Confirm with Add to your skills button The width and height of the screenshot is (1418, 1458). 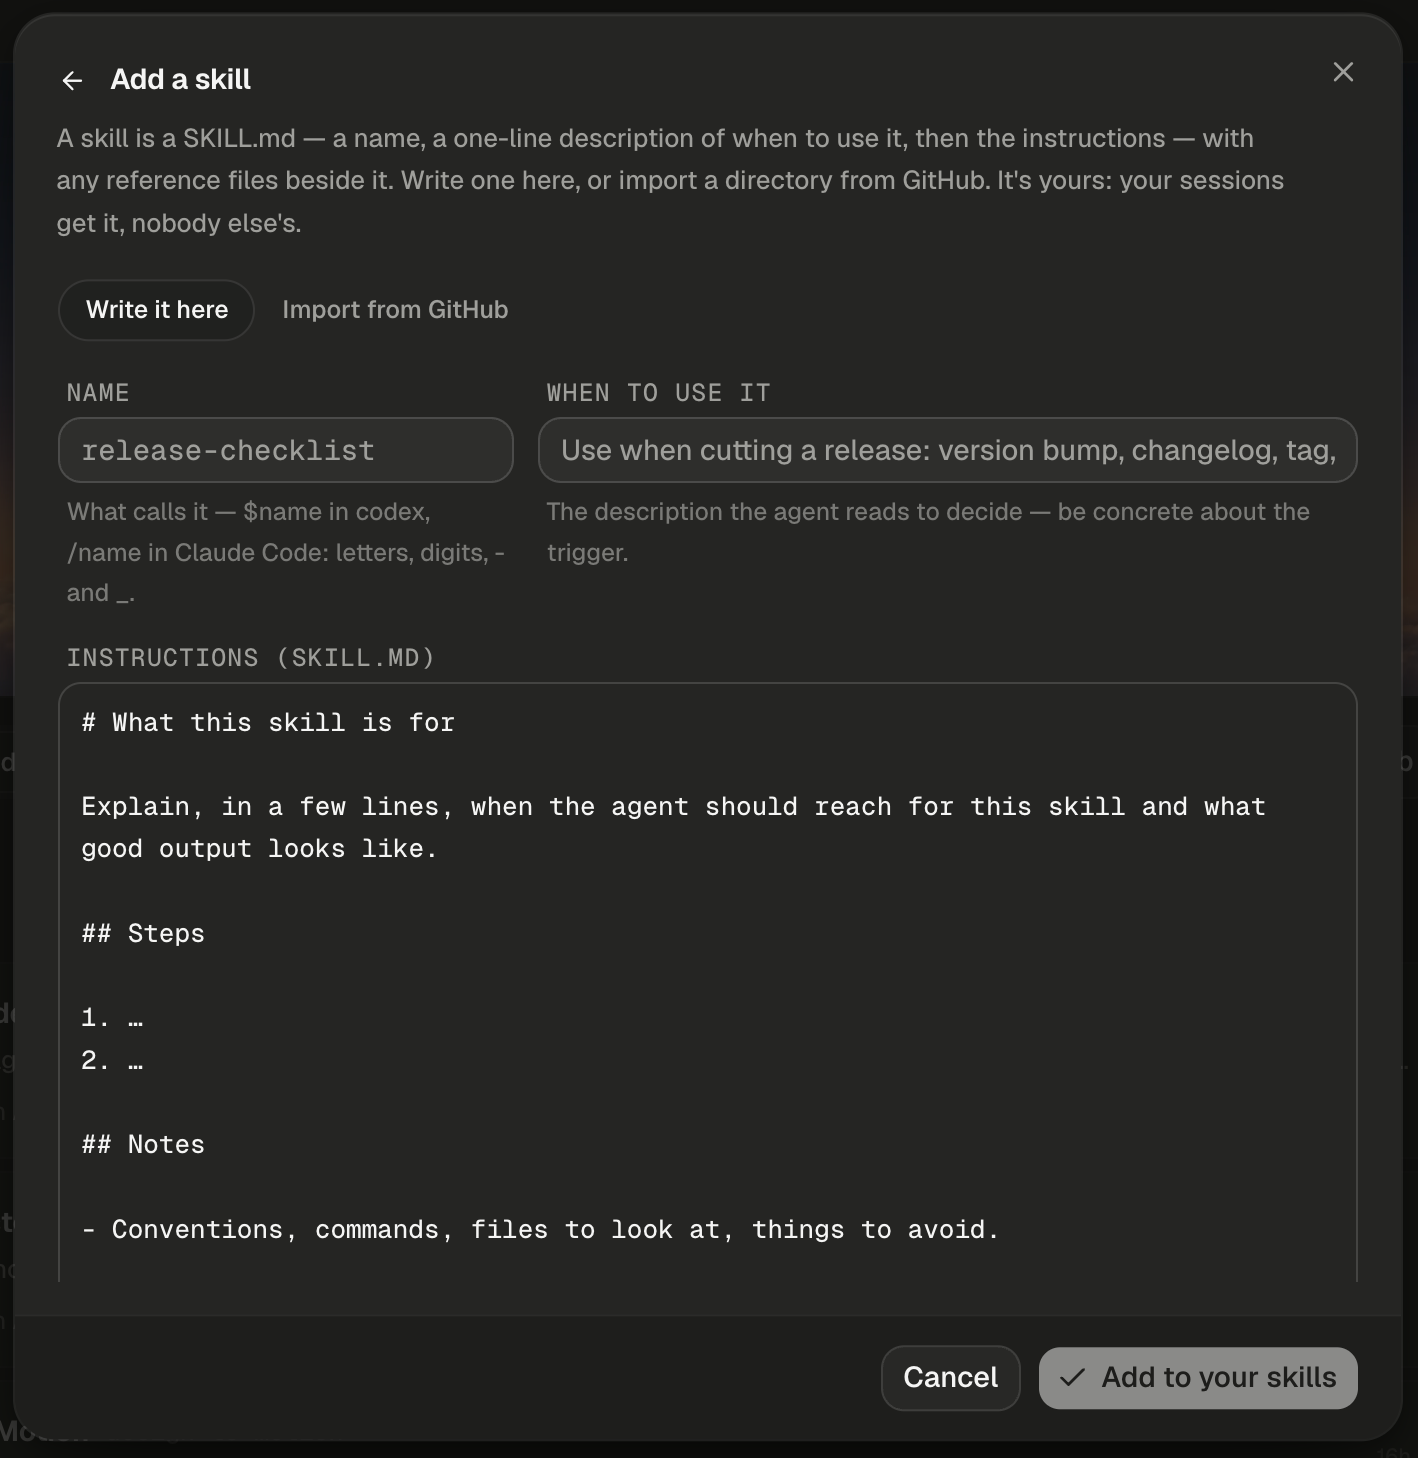point(1198,1378)
